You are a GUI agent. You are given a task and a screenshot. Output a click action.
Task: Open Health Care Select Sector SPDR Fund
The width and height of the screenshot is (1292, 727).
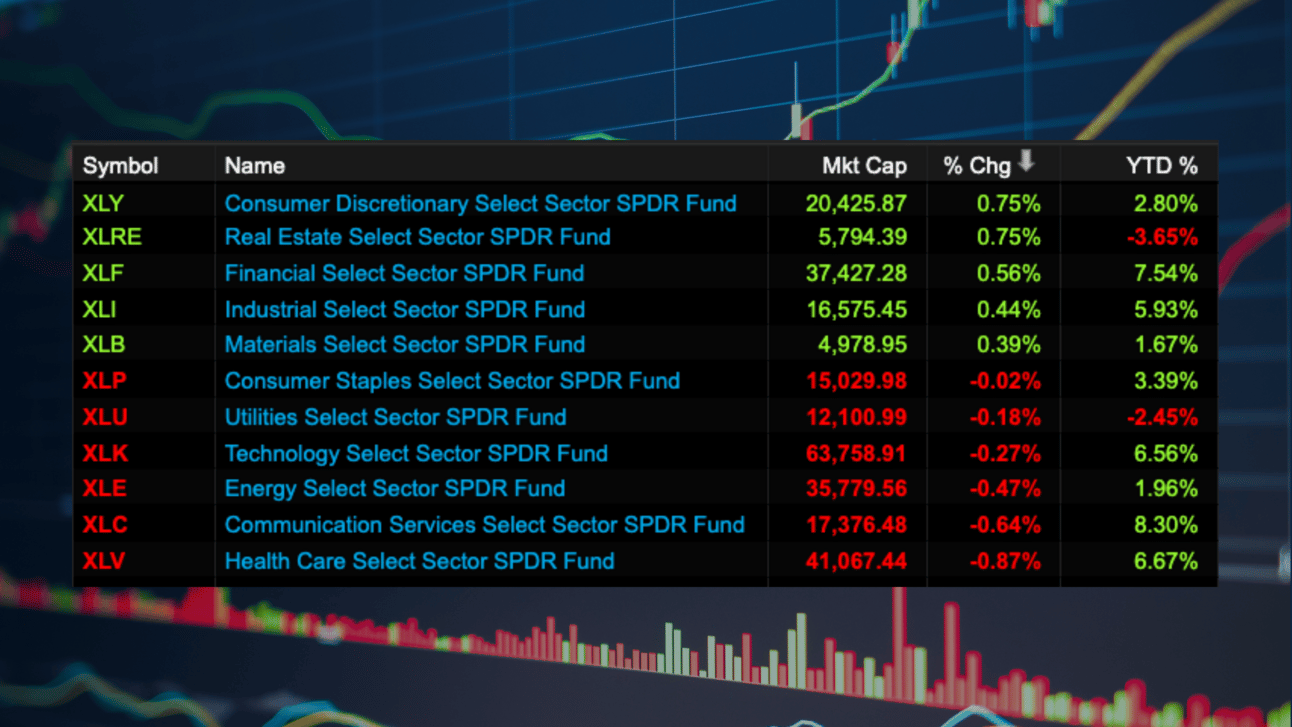pos(419,561)
